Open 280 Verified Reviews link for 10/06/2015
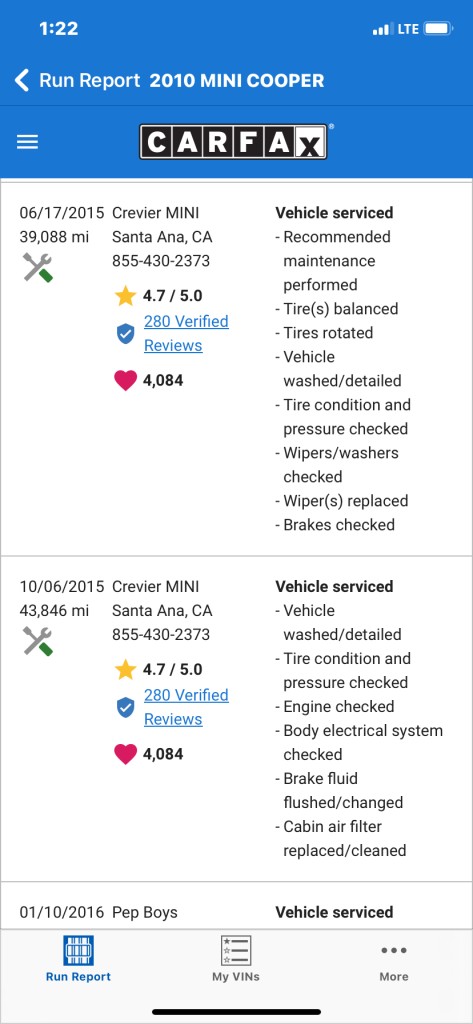473x1024 pixels. 186,707
